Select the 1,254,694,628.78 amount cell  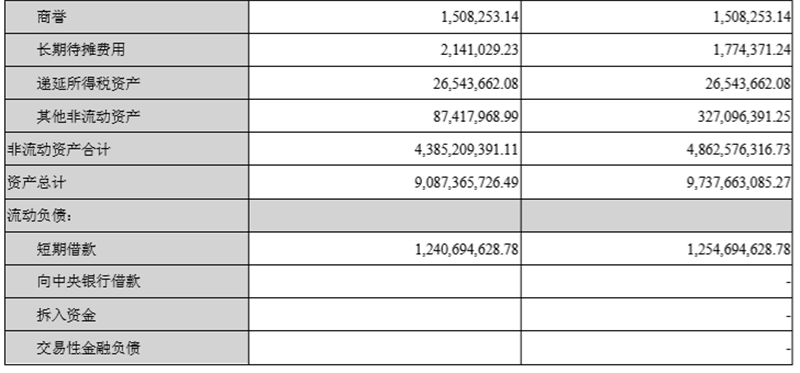(x=657, y=249)
